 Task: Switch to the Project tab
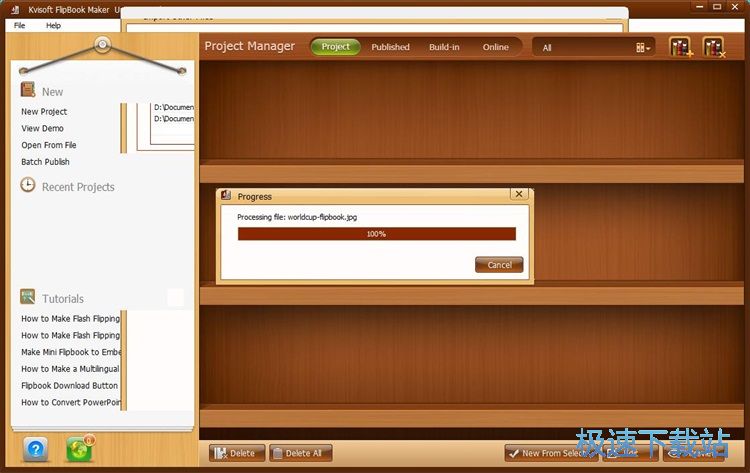point(335,47)
